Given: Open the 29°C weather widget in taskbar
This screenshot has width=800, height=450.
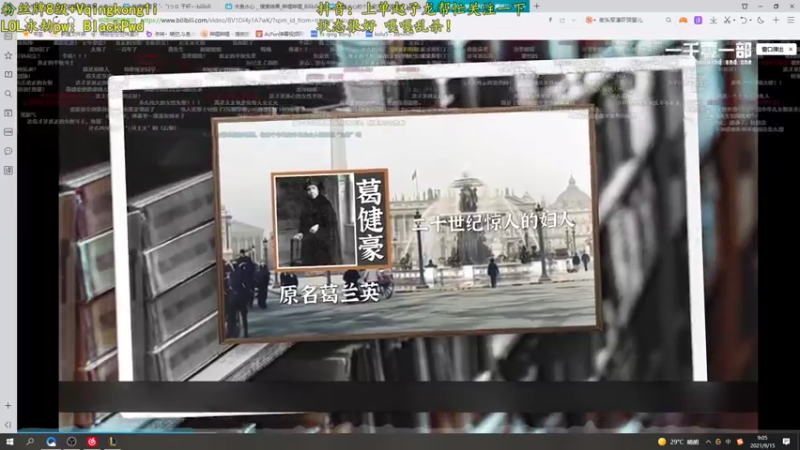Looking at the screenshot, I should (x=678, y=442).
